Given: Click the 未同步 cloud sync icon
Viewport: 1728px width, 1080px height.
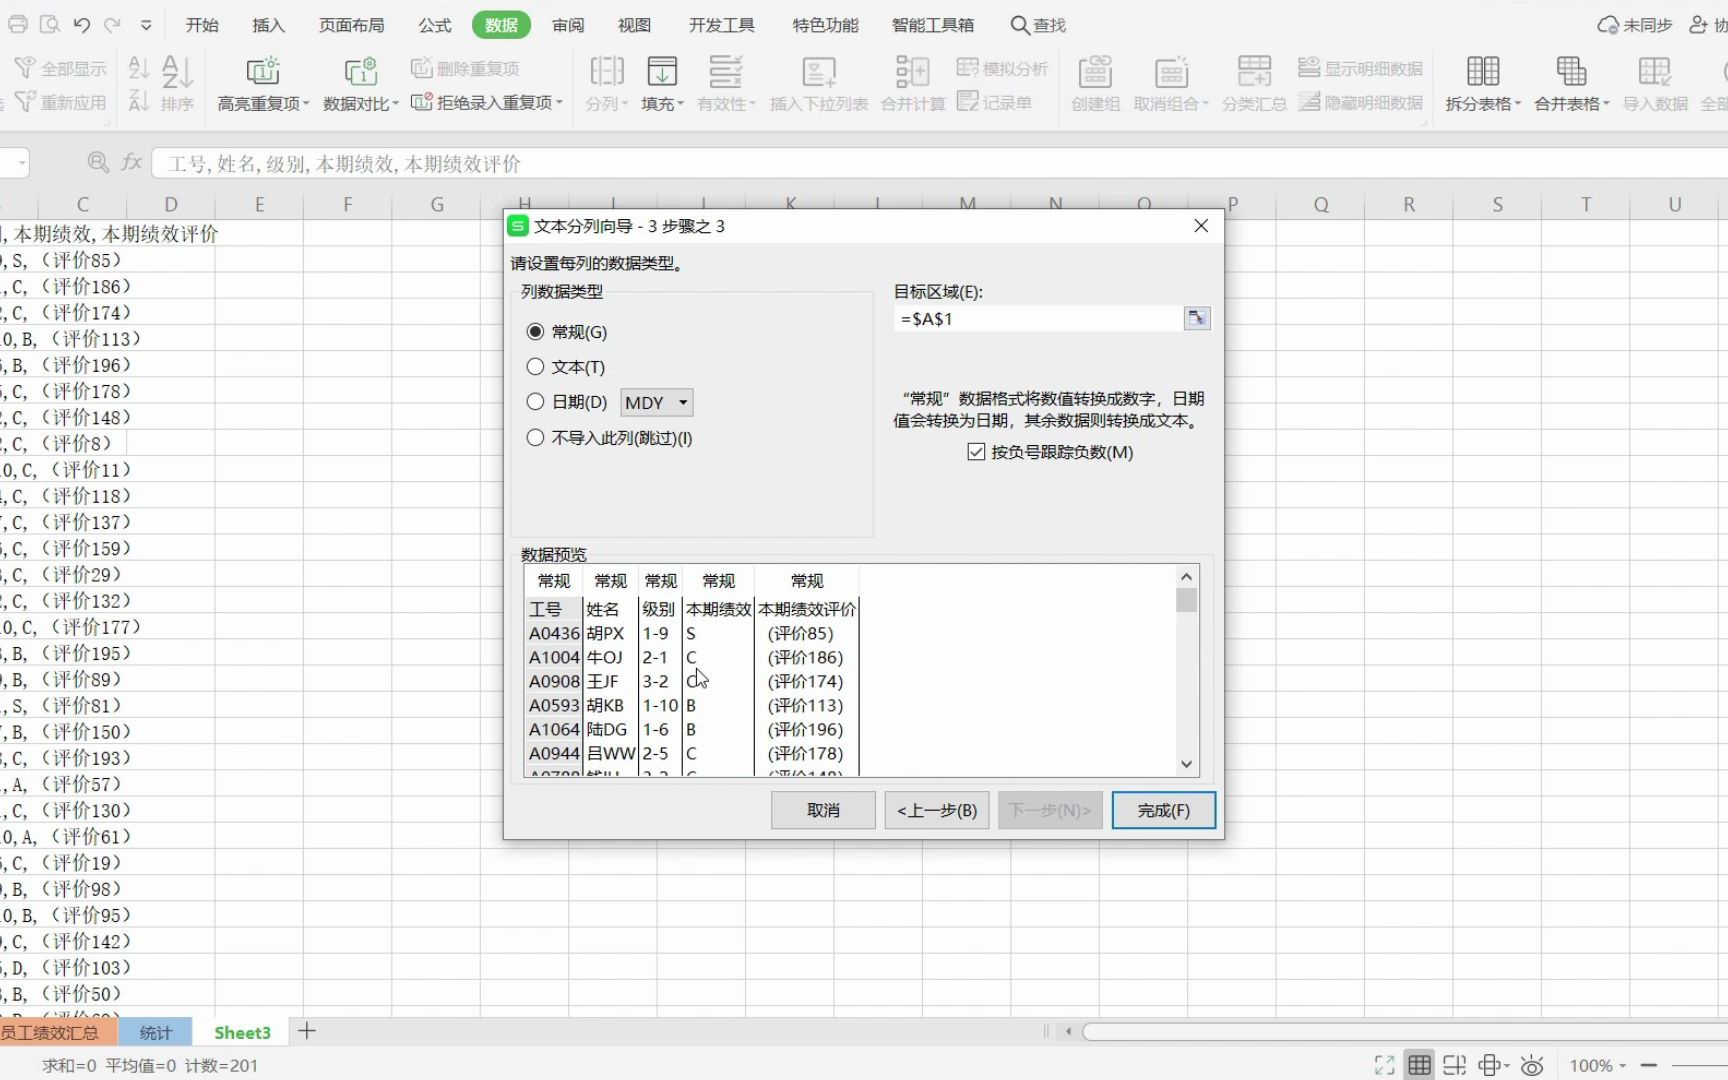Looking at the screenshot, I should point(1608,25).
